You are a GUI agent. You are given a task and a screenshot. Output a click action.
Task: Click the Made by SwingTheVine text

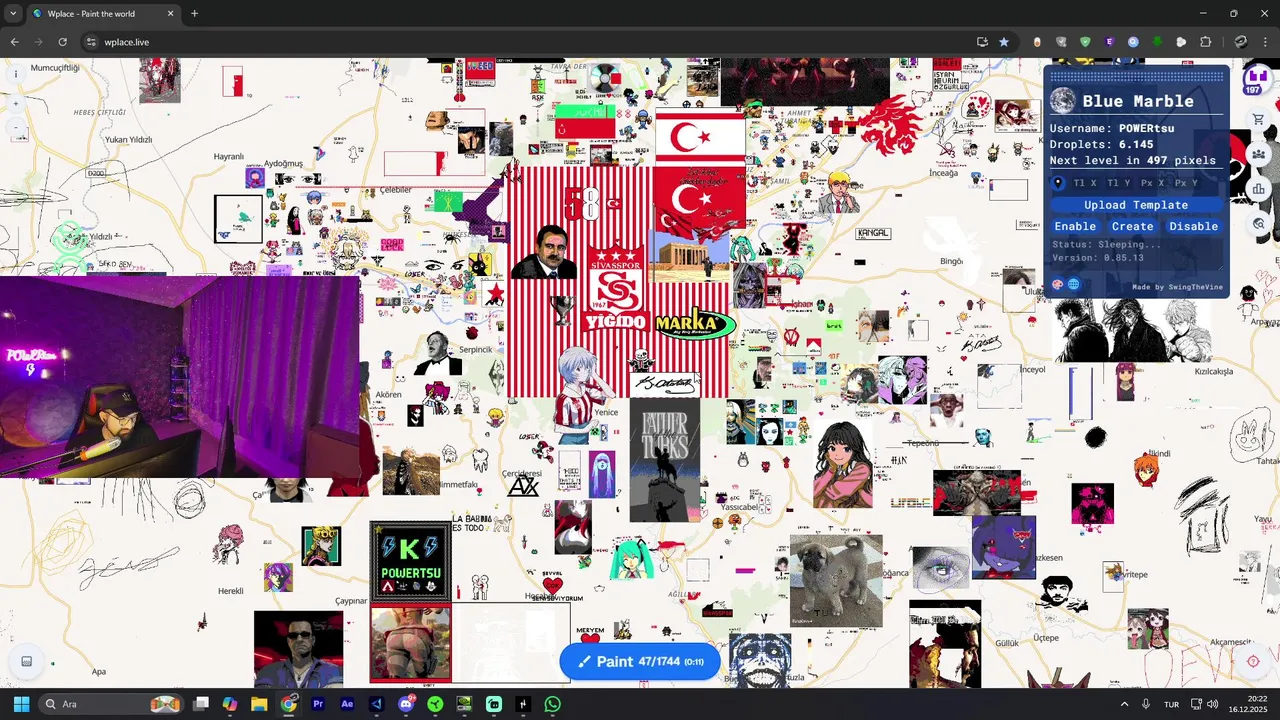pyautogui.click(x=1177, y=287)
